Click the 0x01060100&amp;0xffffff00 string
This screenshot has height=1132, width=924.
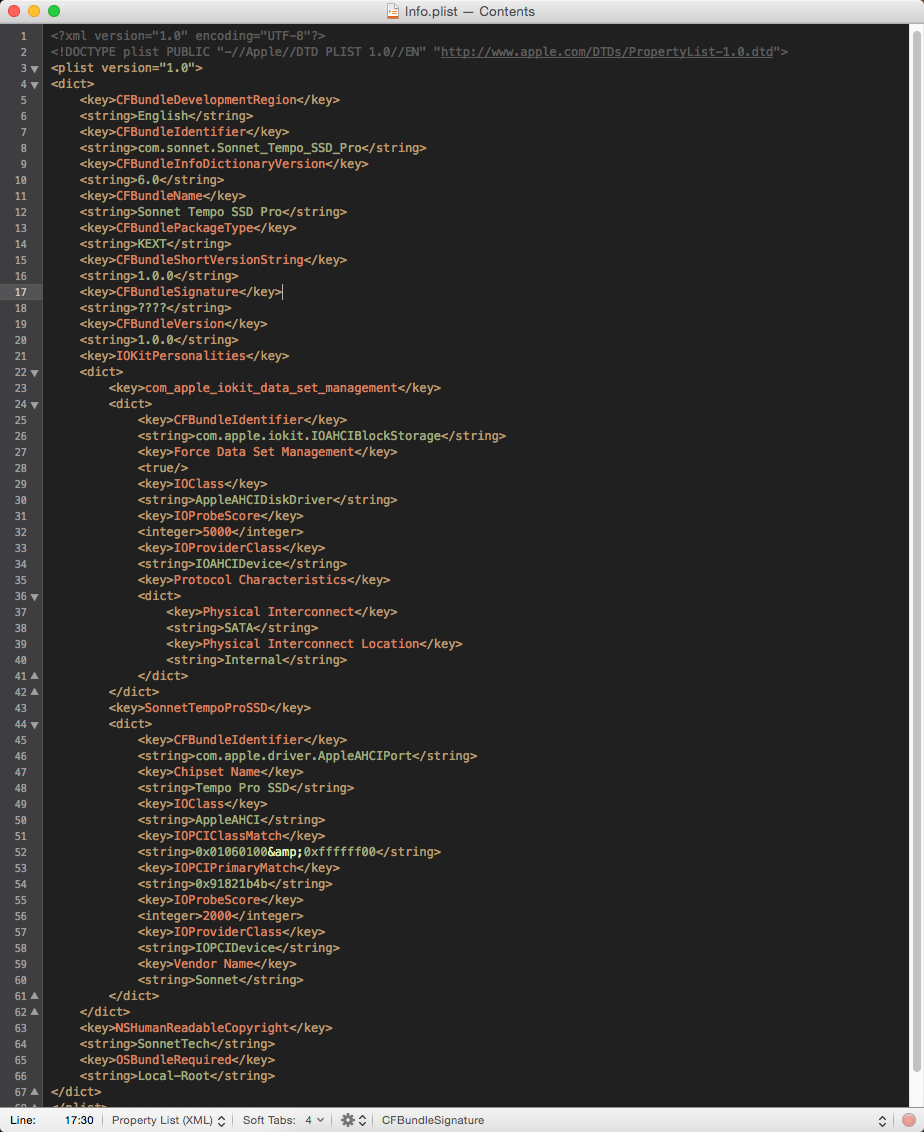[285, 852]
